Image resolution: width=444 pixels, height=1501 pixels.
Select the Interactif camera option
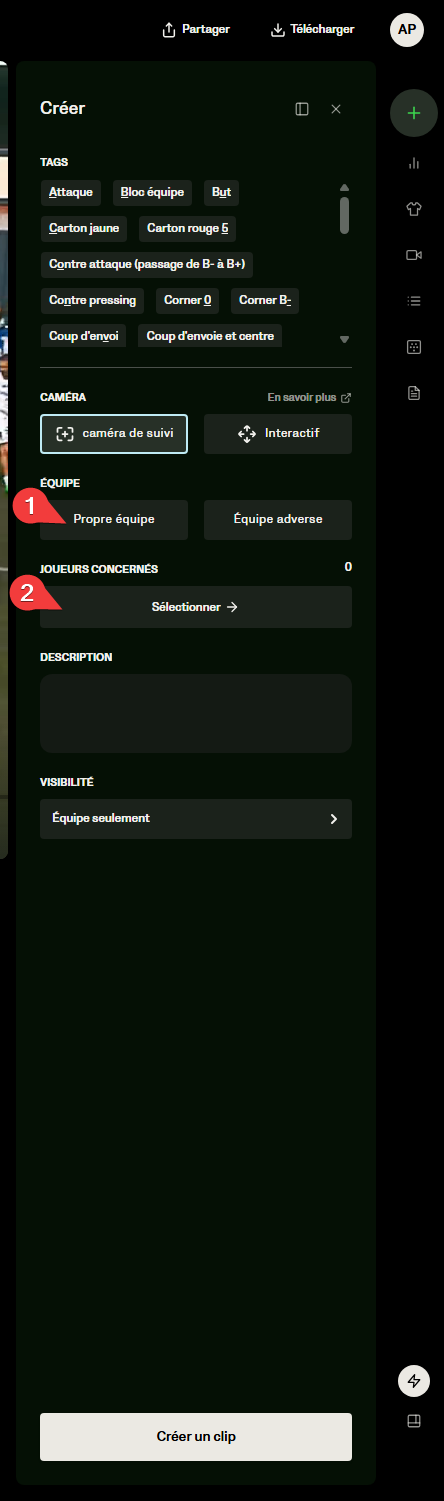pyautogui.click(x=278, y=434)
